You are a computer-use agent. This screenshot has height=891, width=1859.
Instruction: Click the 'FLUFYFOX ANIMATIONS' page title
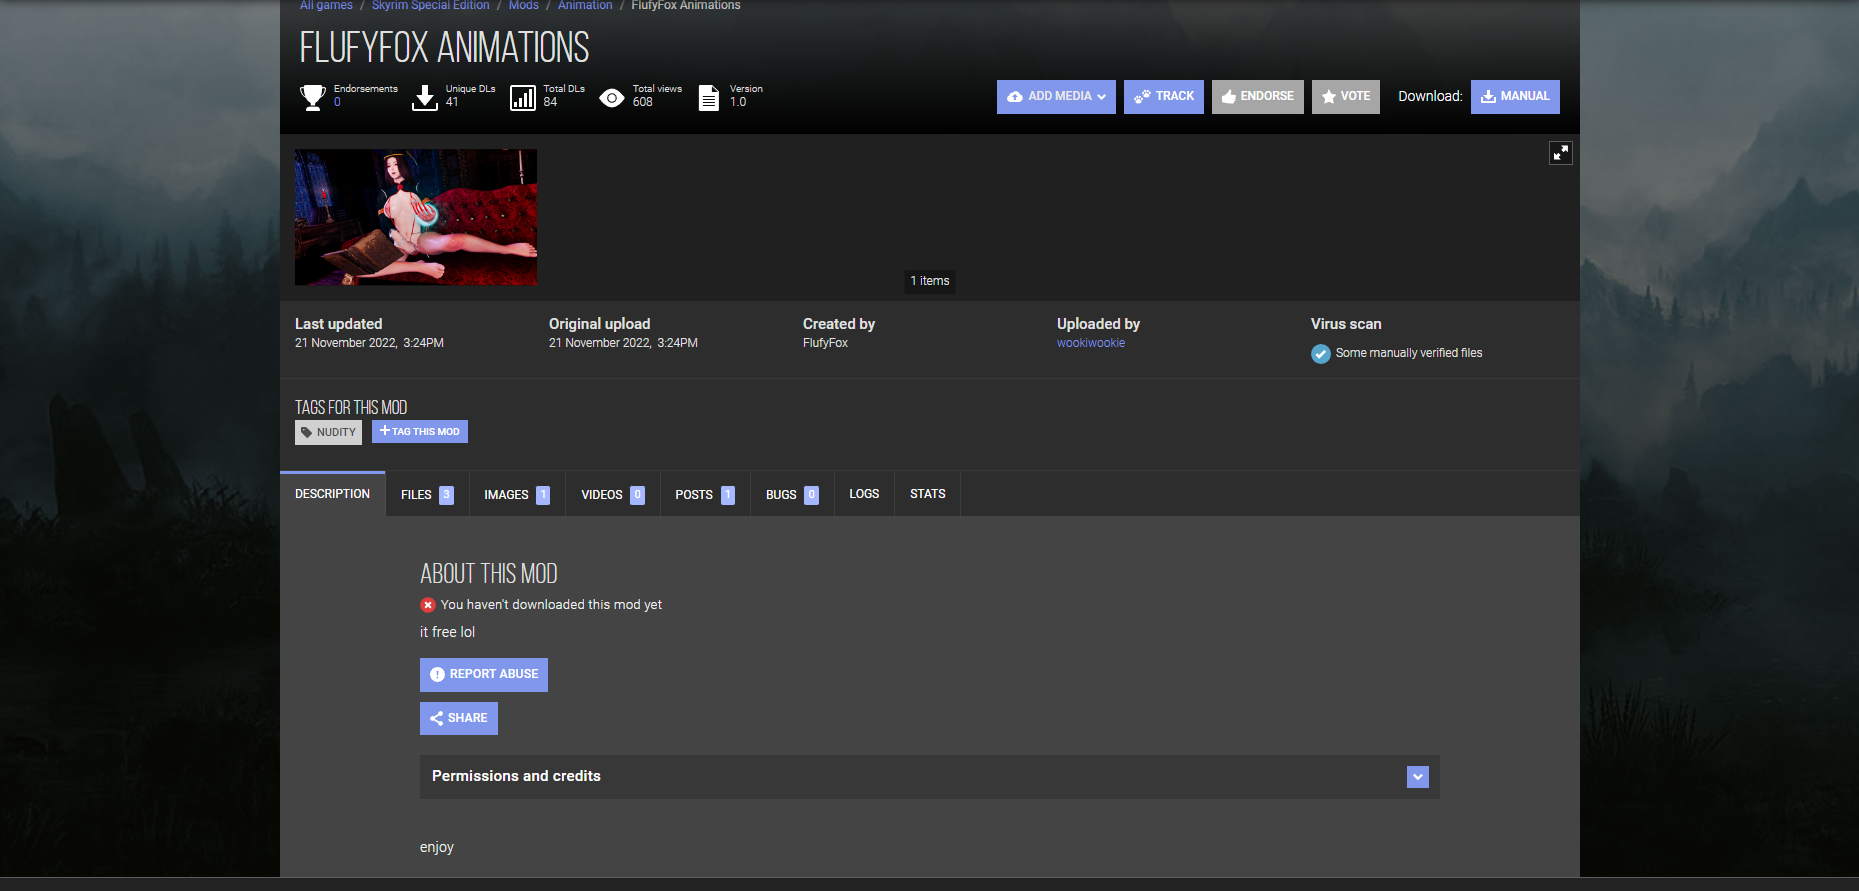point(445,48)
